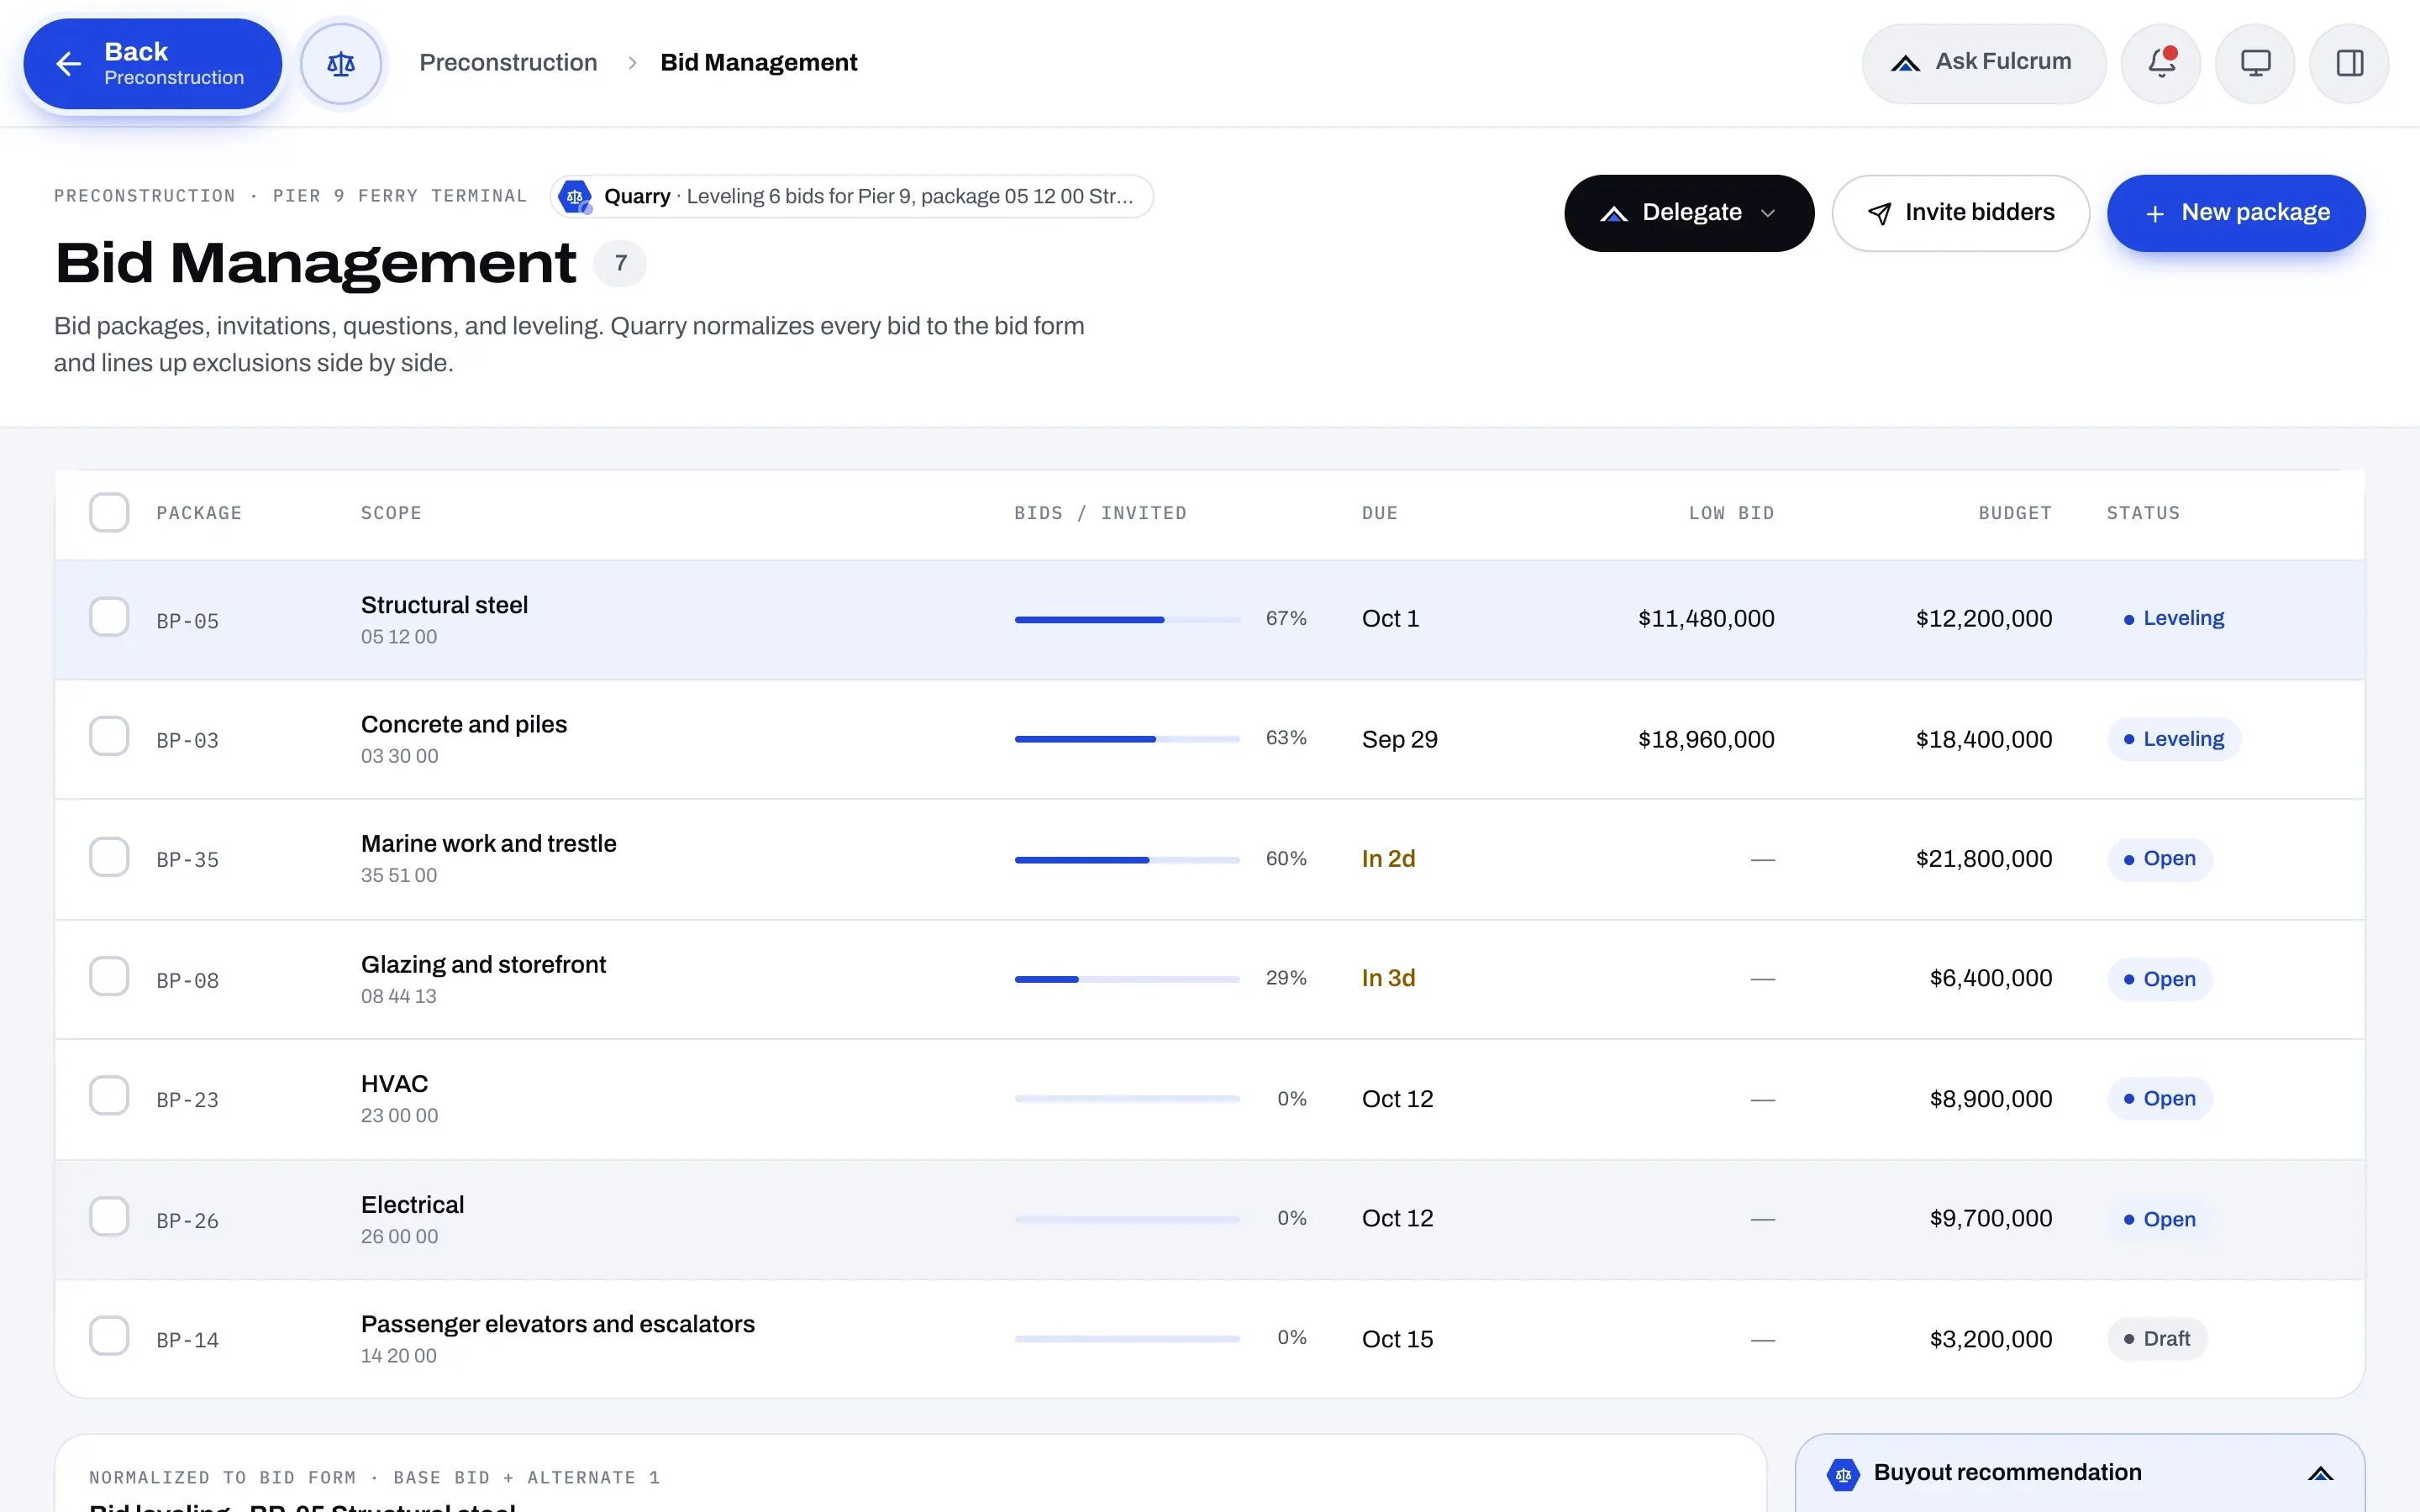Screen dimensions: 2420x1512
Task: Click the Buyout recommendation scales icon
Action: [1843, 1474]
